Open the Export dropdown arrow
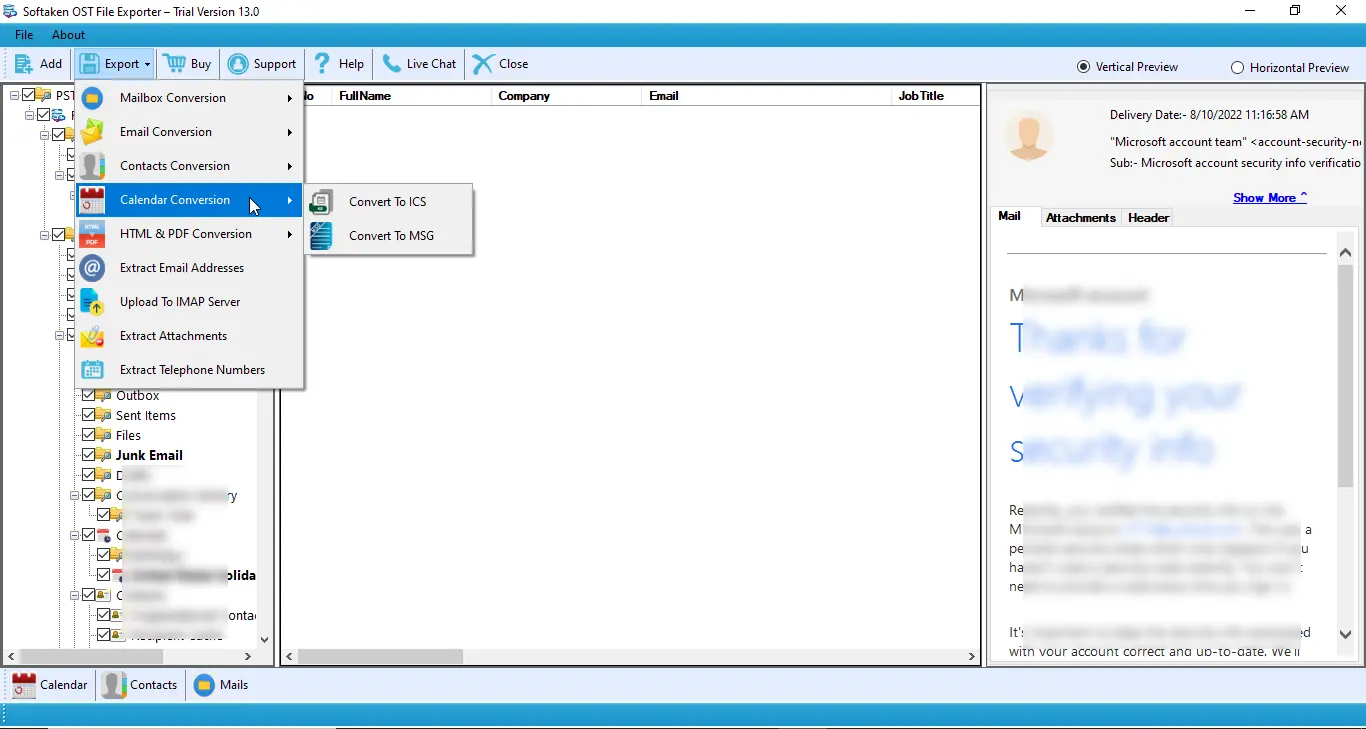The image size is (1366, 729). click(147, 63)
